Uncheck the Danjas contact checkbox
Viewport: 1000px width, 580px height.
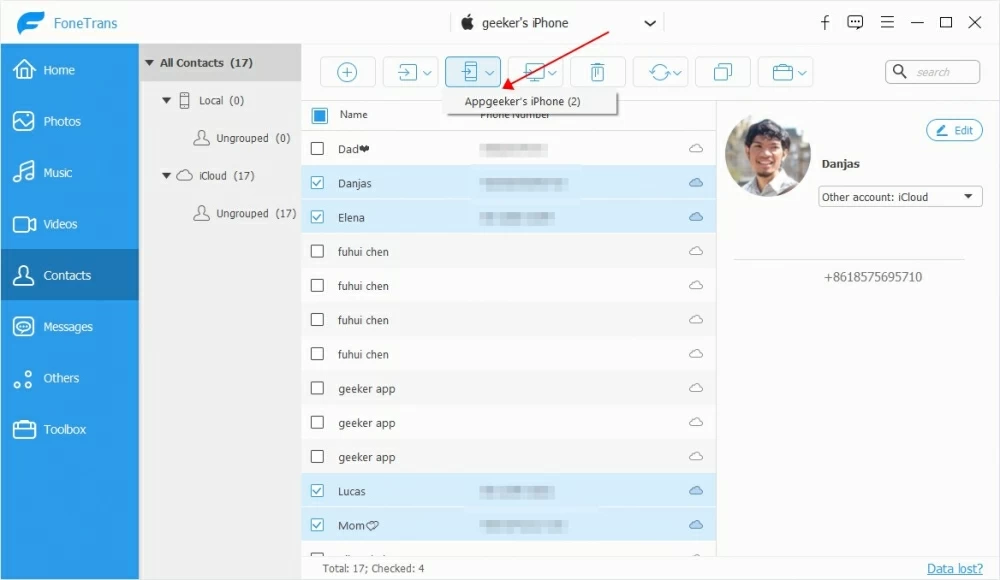point(317,183)
